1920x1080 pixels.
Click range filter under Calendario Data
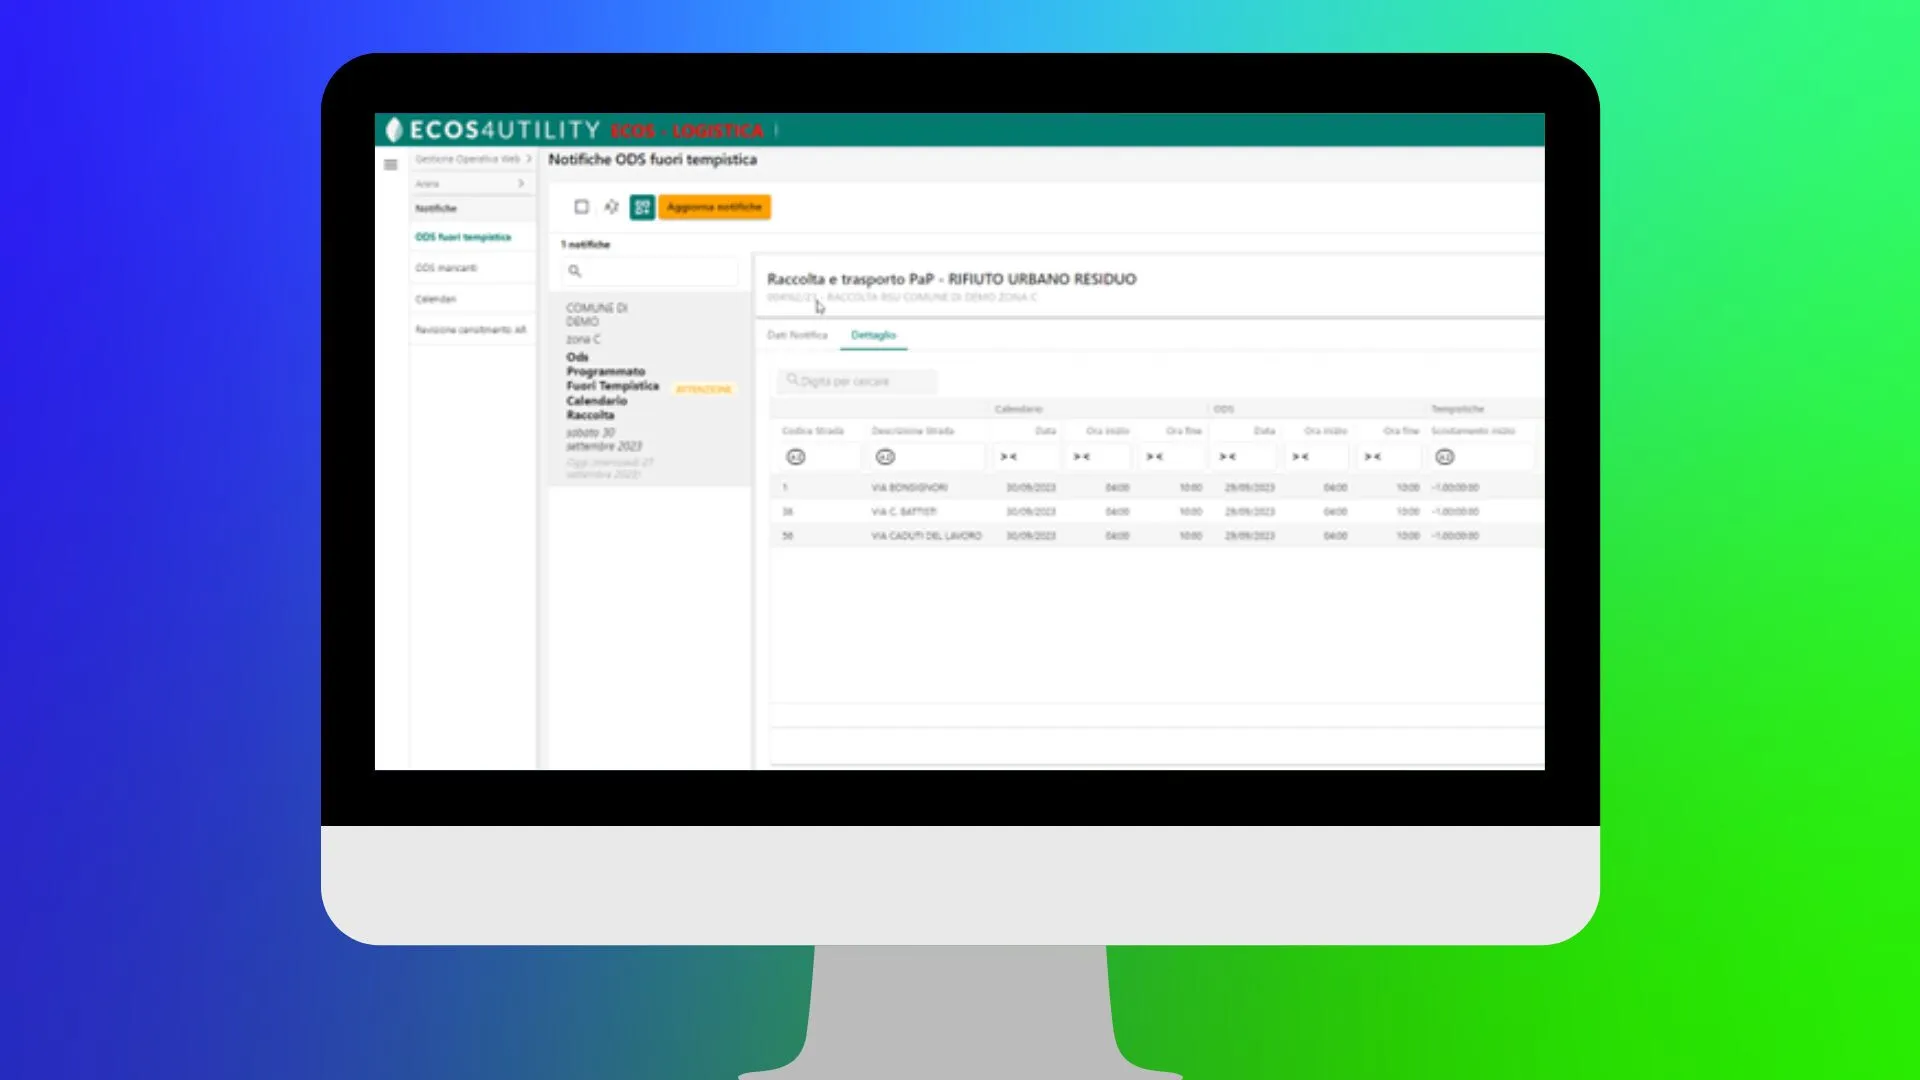(x=1008, y=457)
